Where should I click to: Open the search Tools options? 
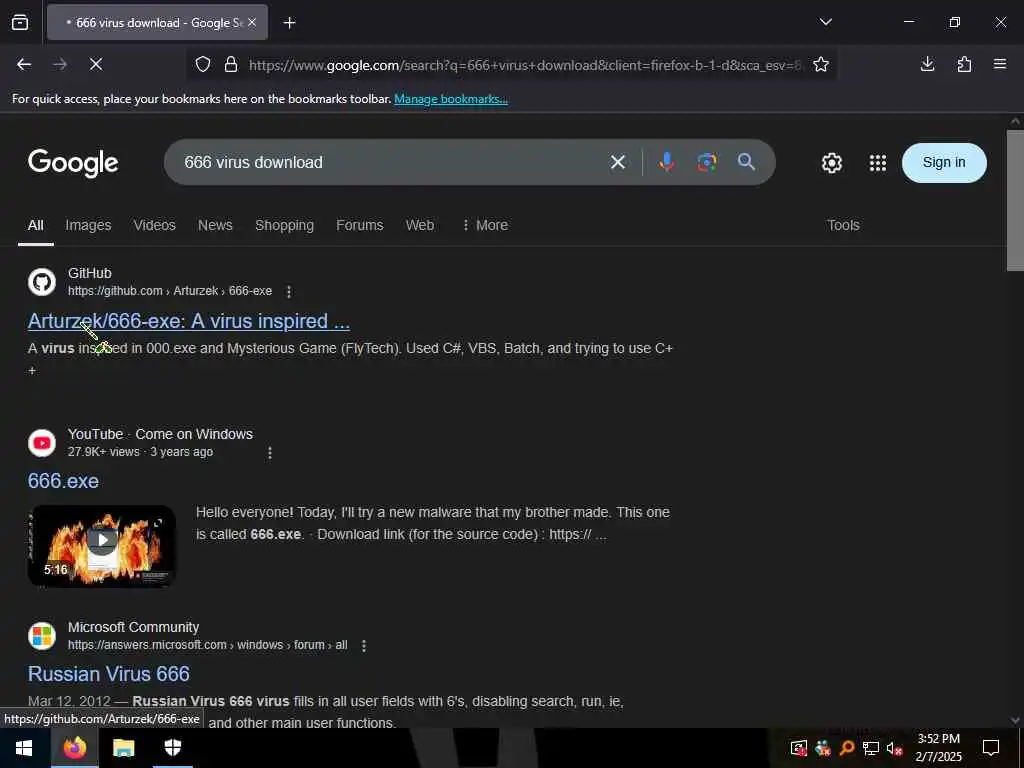(843, 225)
